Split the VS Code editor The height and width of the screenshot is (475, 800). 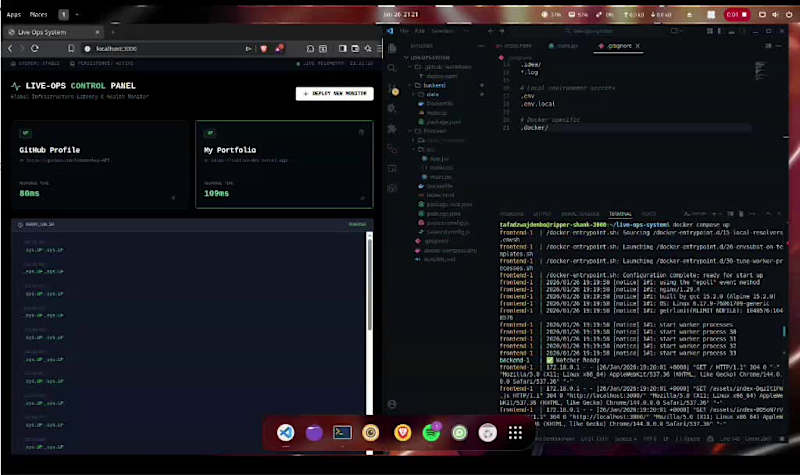click(x=768, y=46)
